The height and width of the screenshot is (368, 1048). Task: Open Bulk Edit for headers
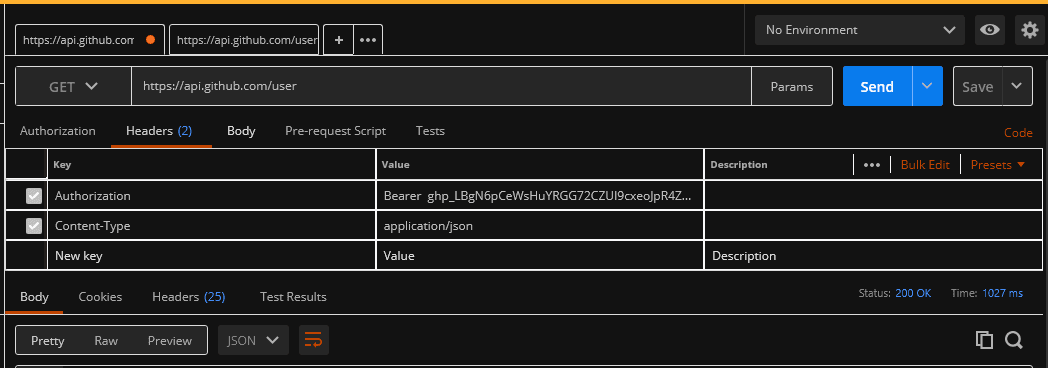[x=925, y=165]
